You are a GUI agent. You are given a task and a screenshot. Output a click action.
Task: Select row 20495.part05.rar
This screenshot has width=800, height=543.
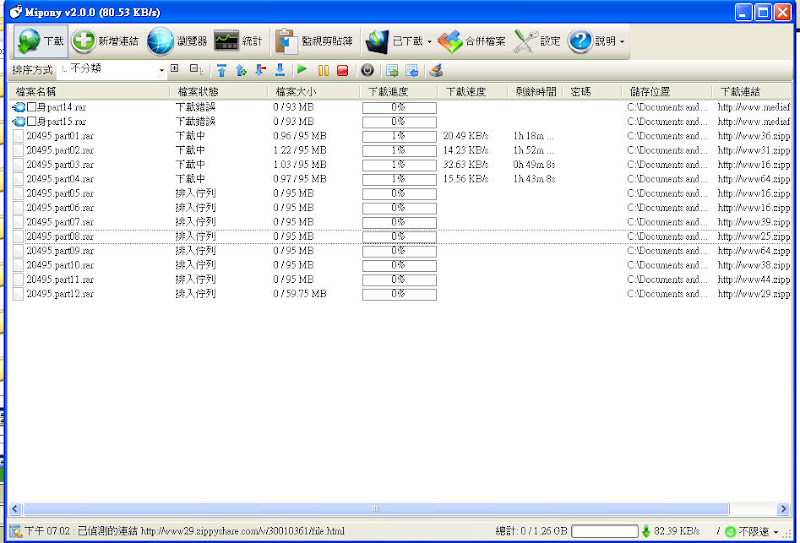(401, 193)
